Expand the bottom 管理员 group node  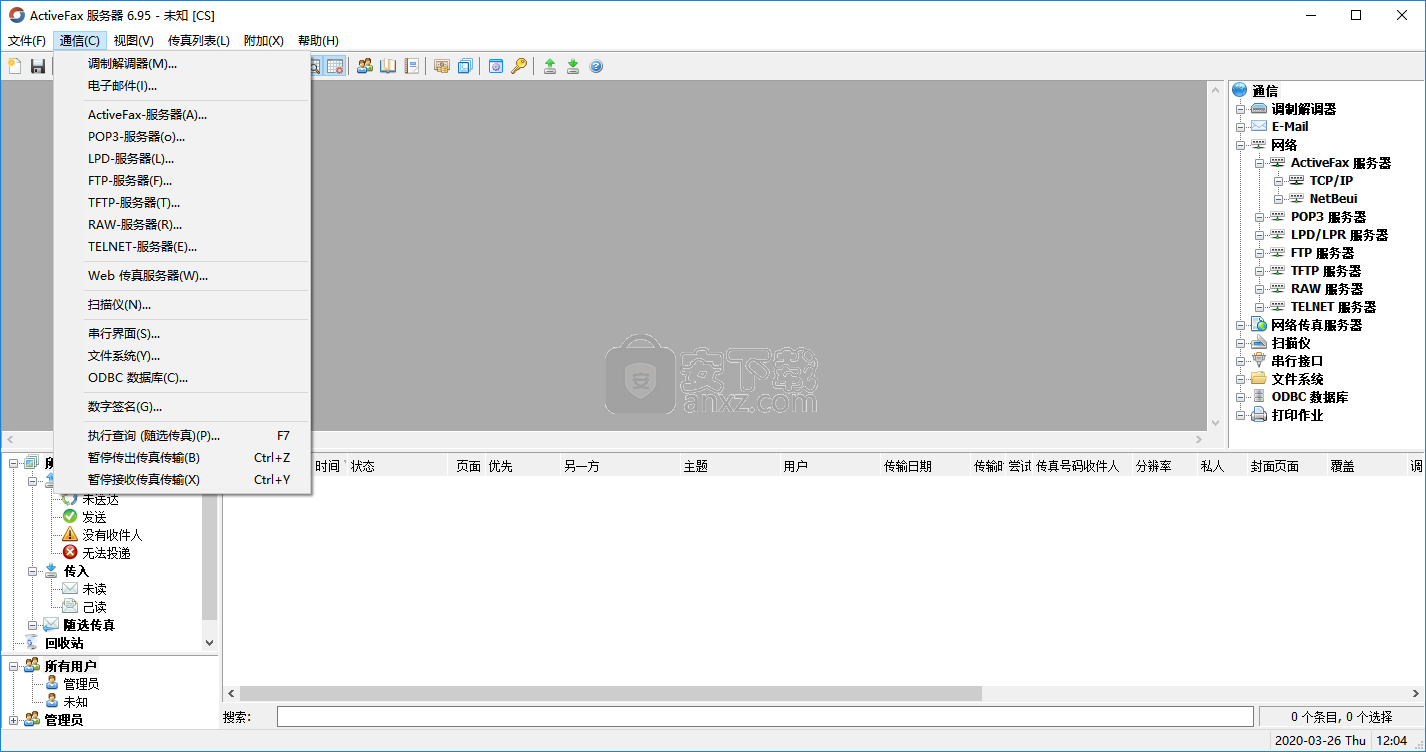[x=14, y=720]
